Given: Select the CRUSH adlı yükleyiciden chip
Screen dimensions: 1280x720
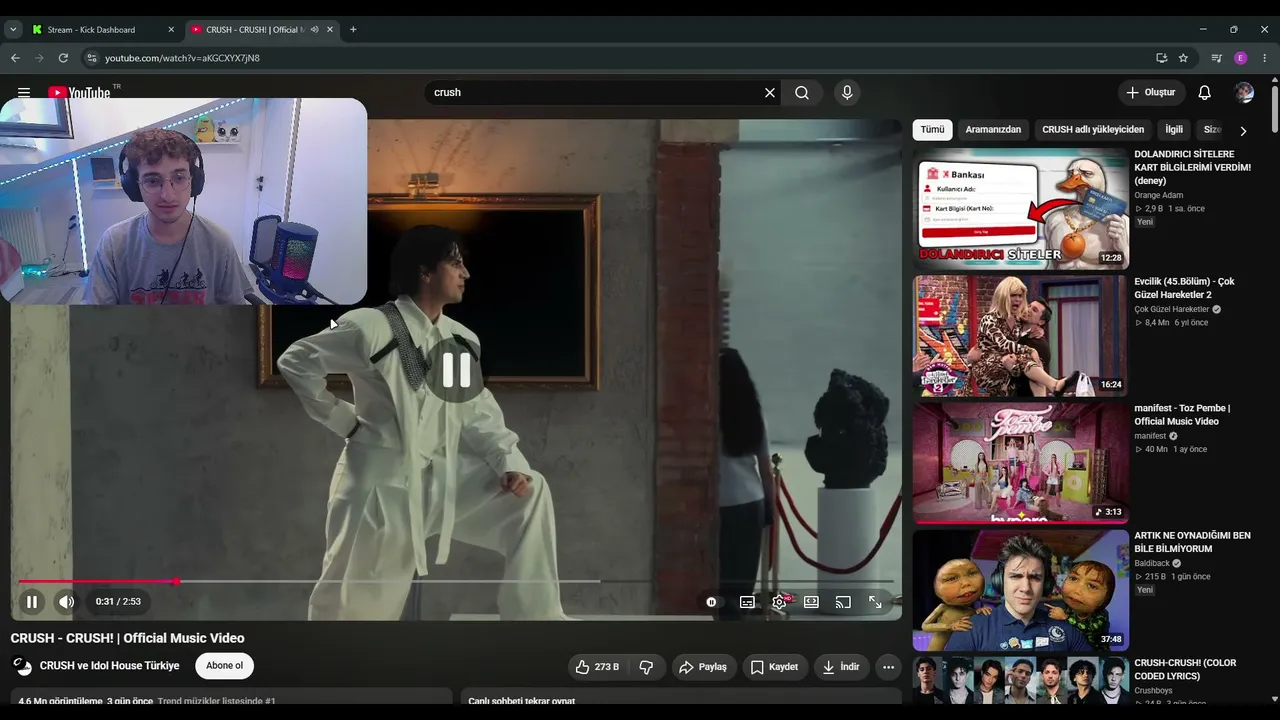Looking at the screenshot, I should [x=1093, y=130].
